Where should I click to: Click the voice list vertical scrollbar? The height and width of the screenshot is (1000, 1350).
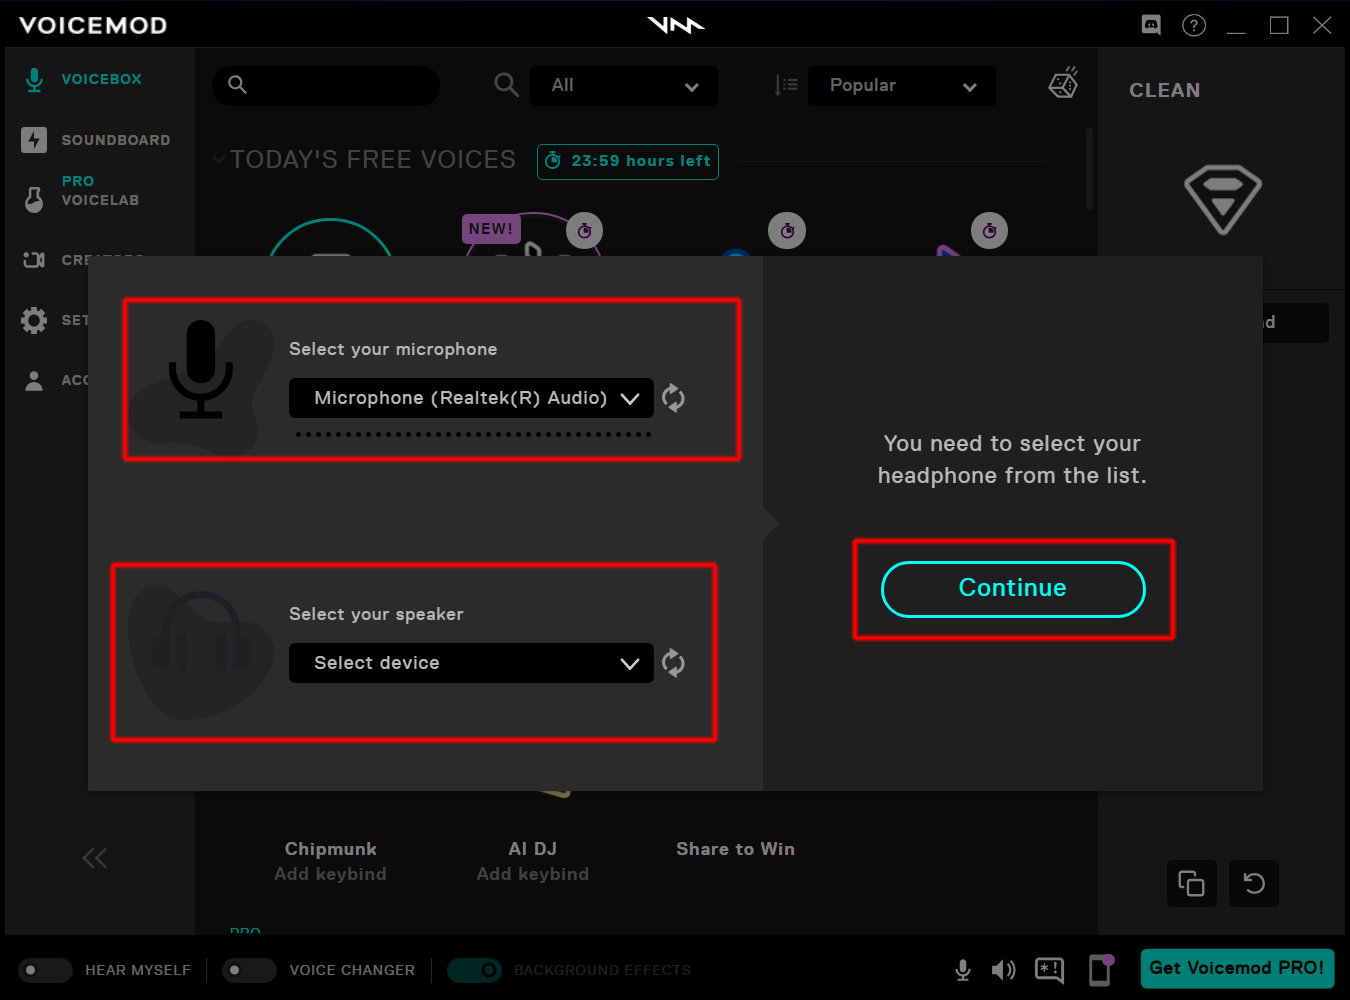click(1089, 168)
